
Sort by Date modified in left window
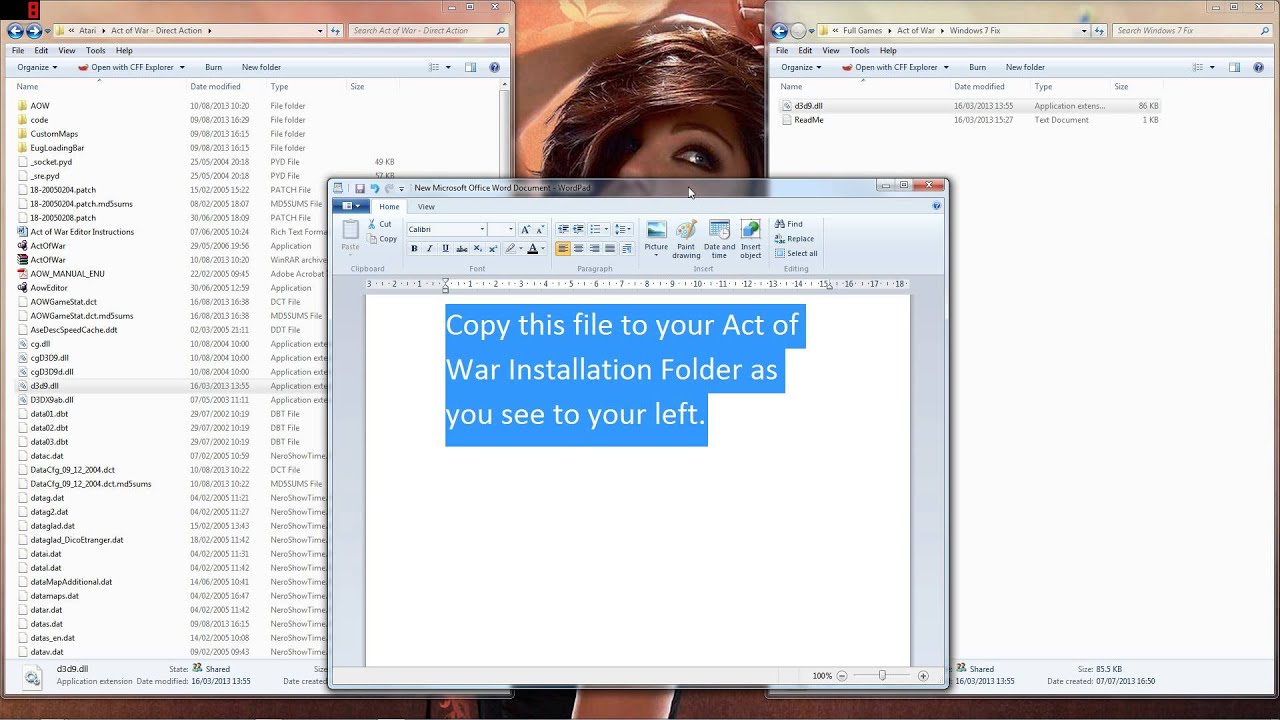click(215, 87)
